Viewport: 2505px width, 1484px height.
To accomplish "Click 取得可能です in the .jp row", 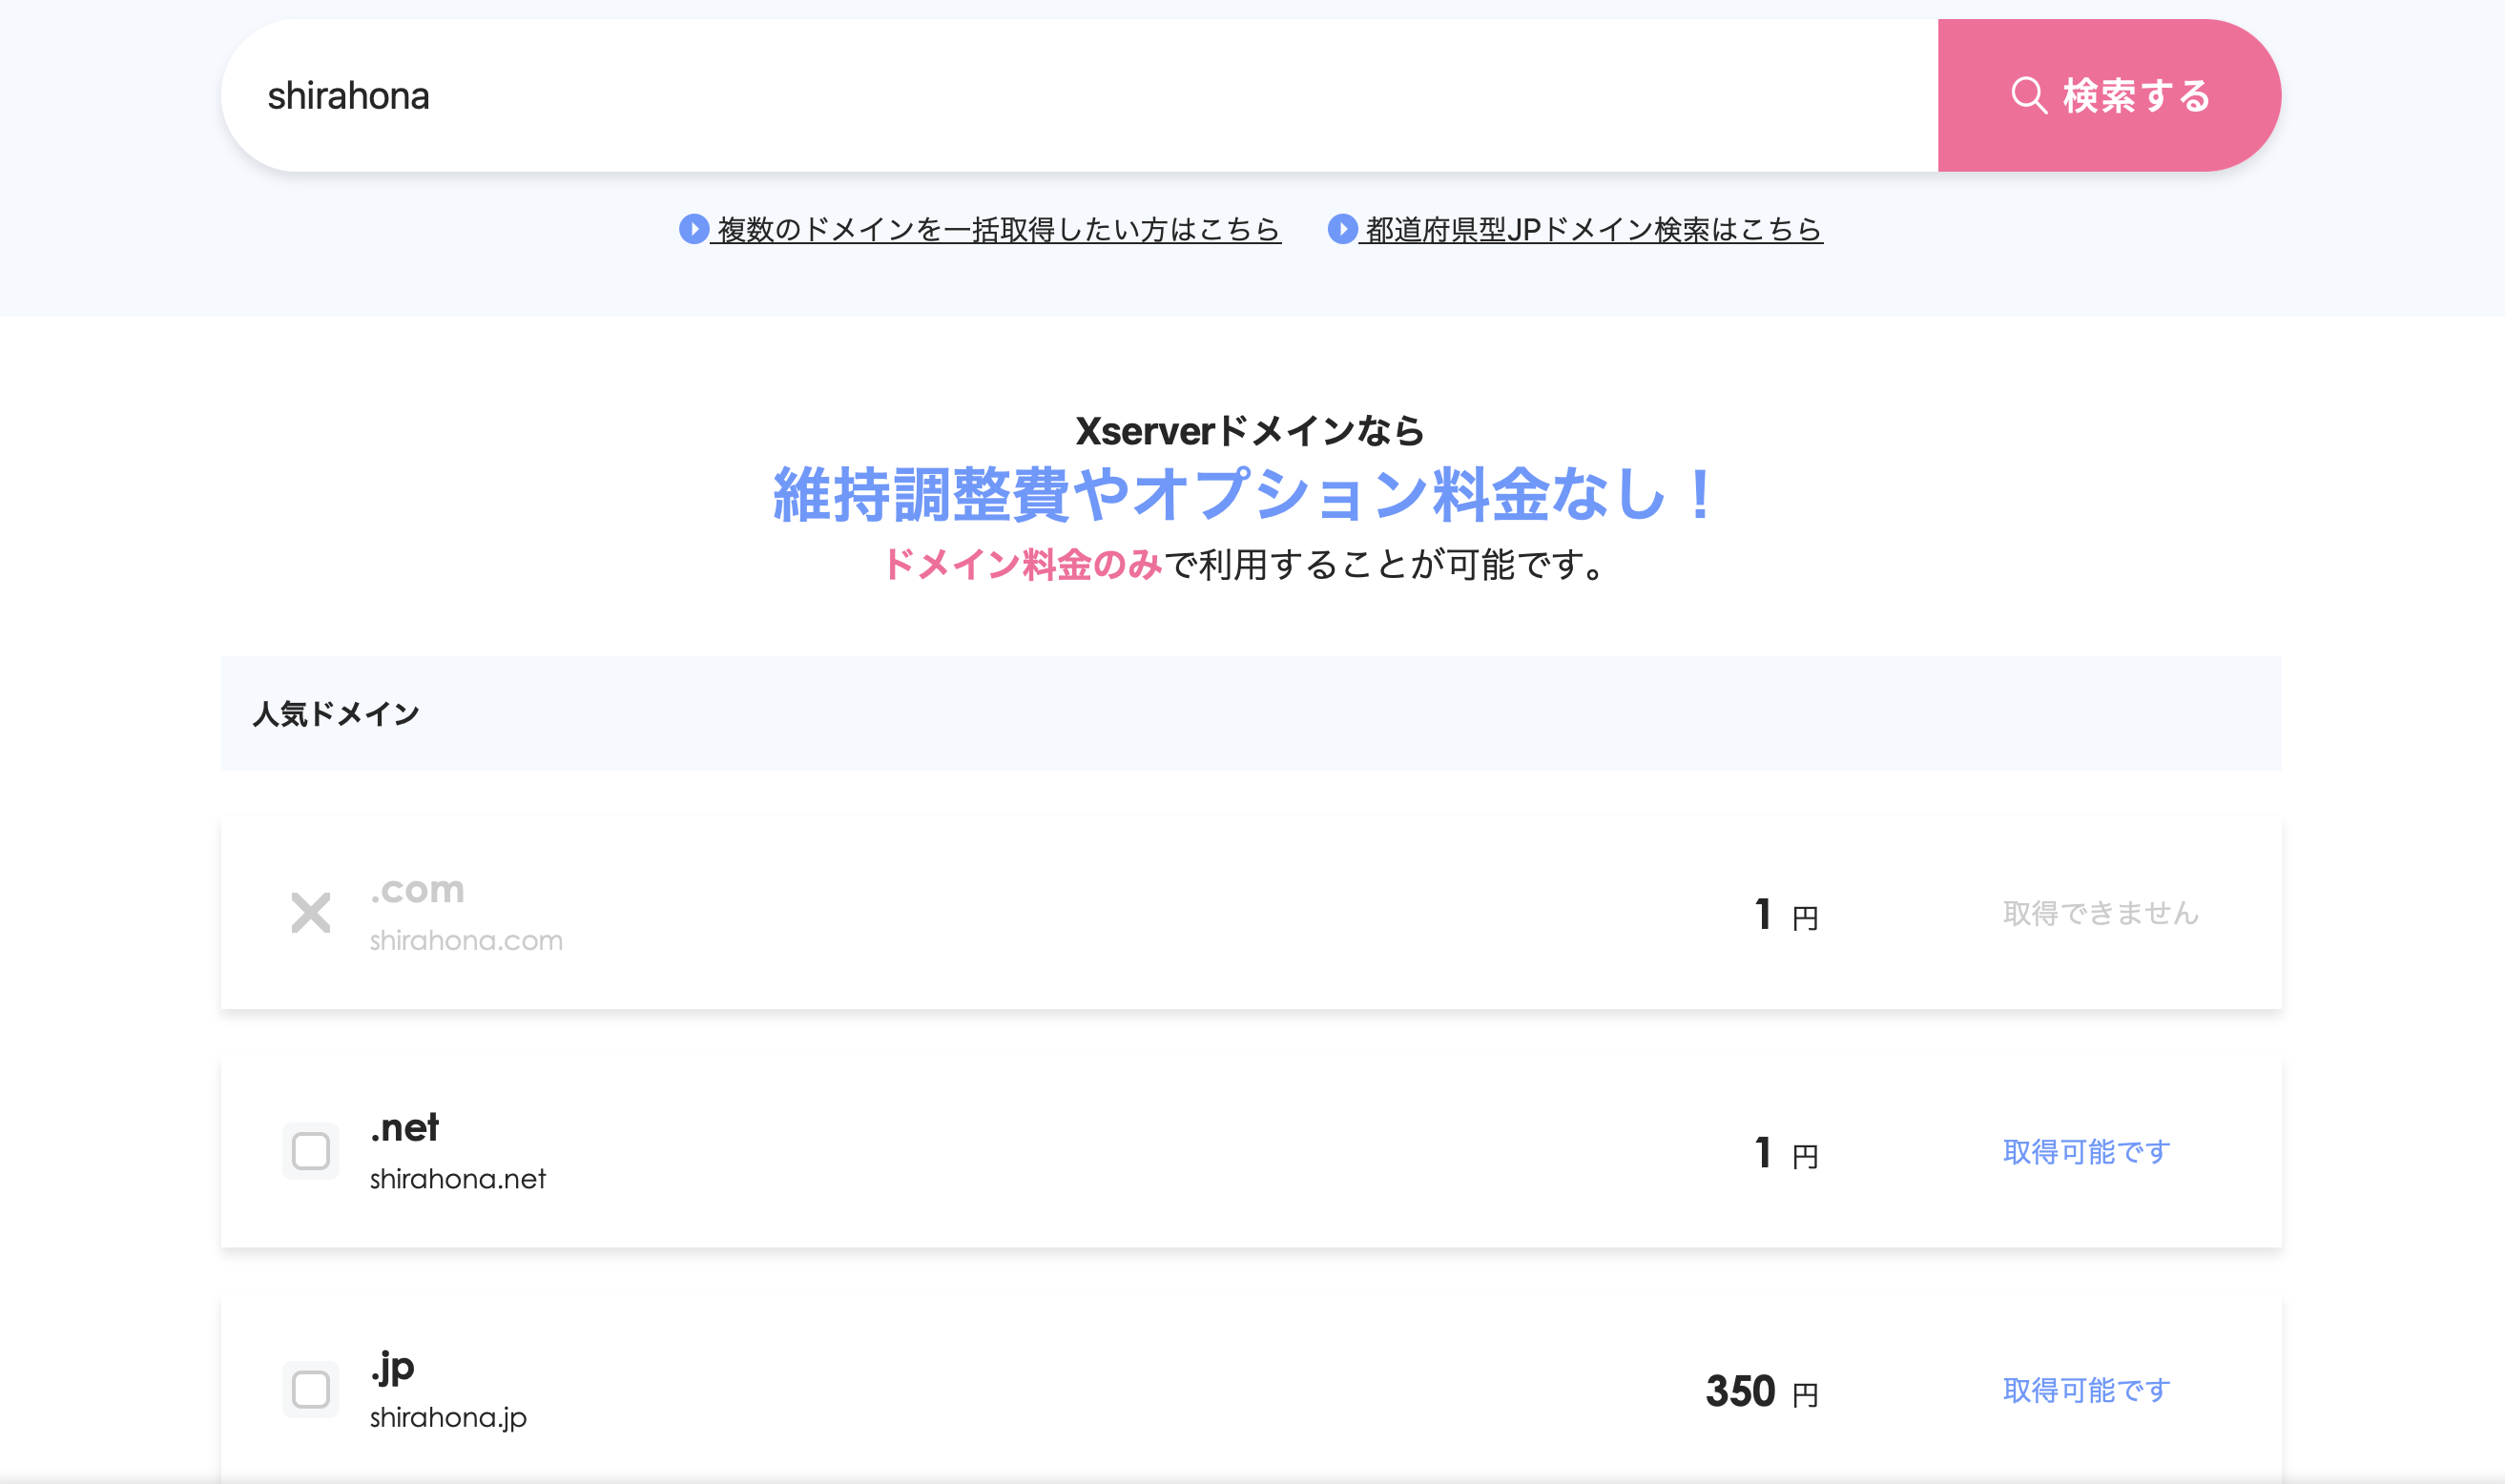I will tap(2086, 1390).
